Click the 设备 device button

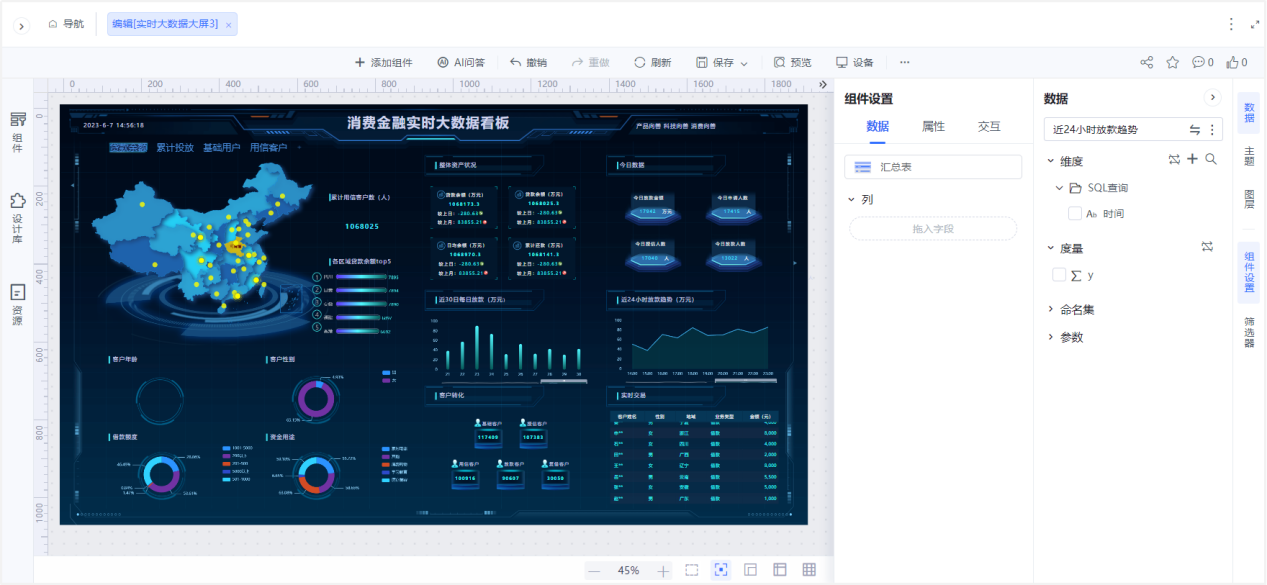pyautogui.click(x=855, y=62)
